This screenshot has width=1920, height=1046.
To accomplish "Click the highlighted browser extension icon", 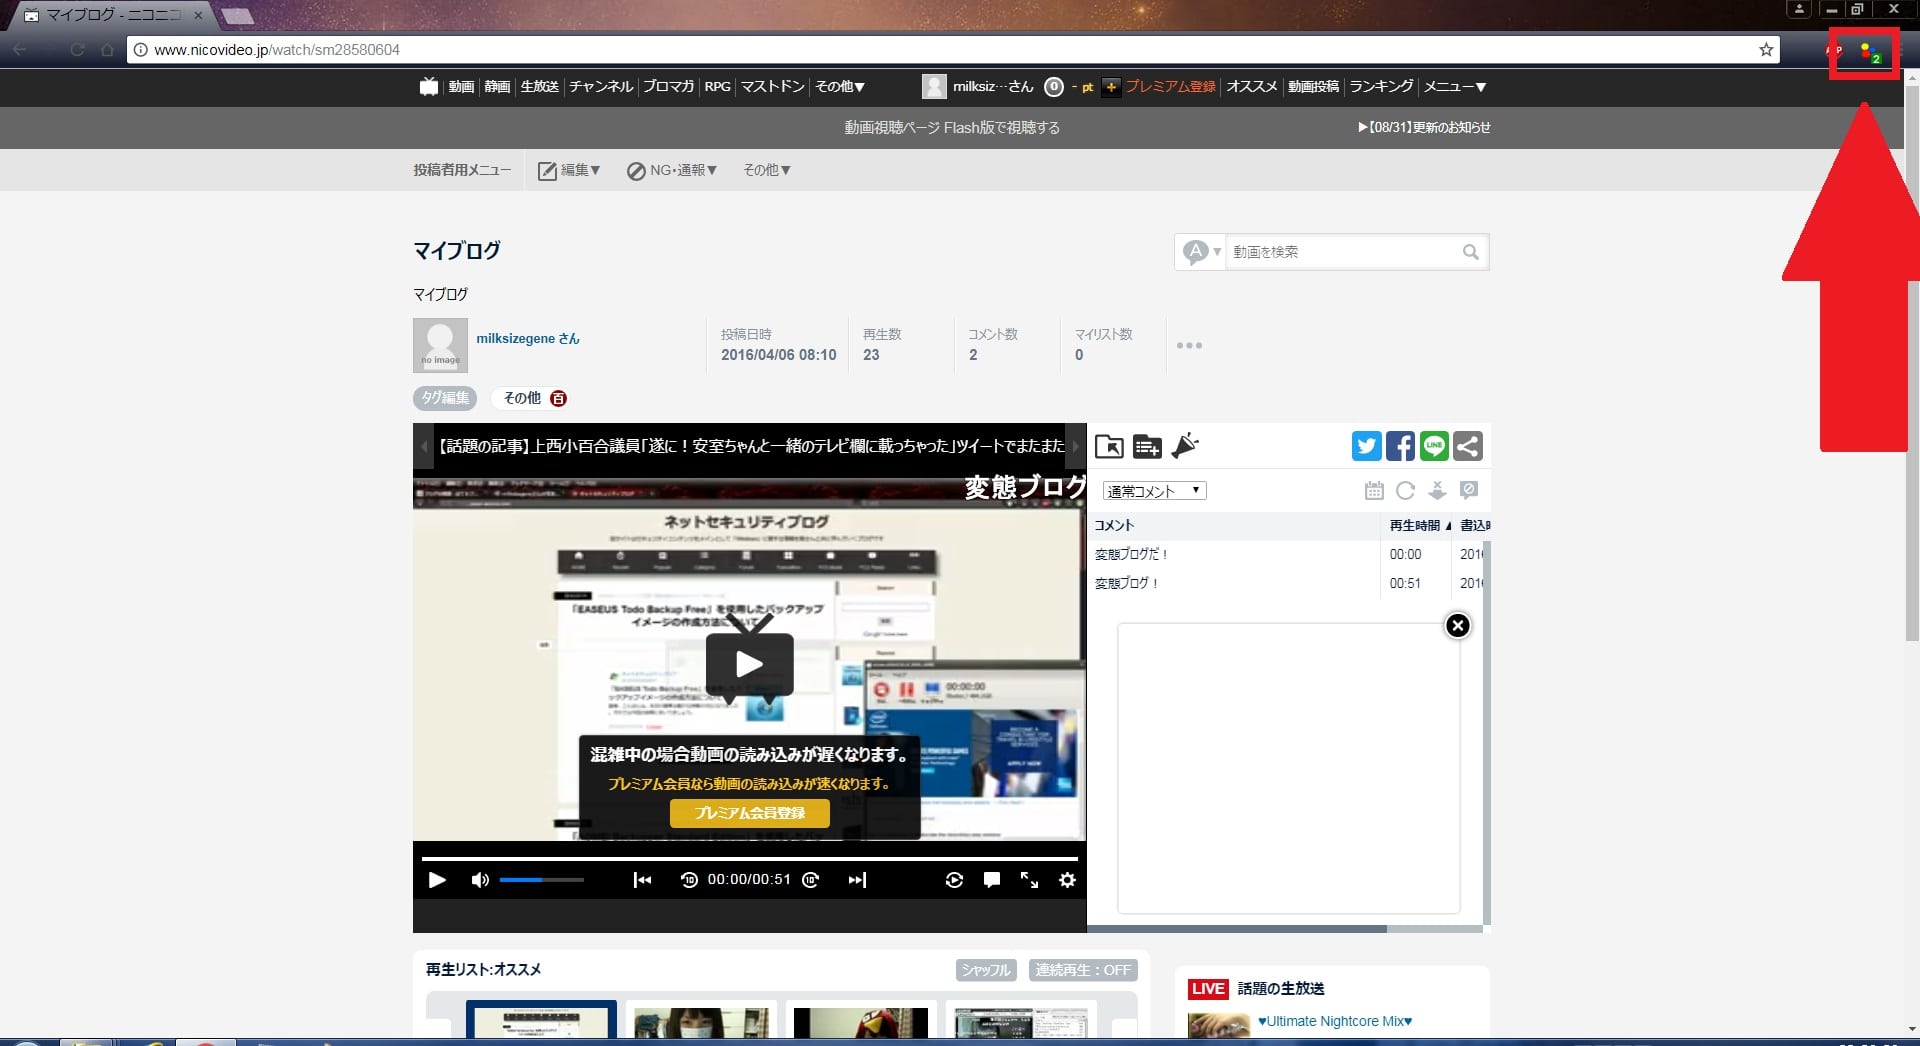I will tap(1869, 53).
